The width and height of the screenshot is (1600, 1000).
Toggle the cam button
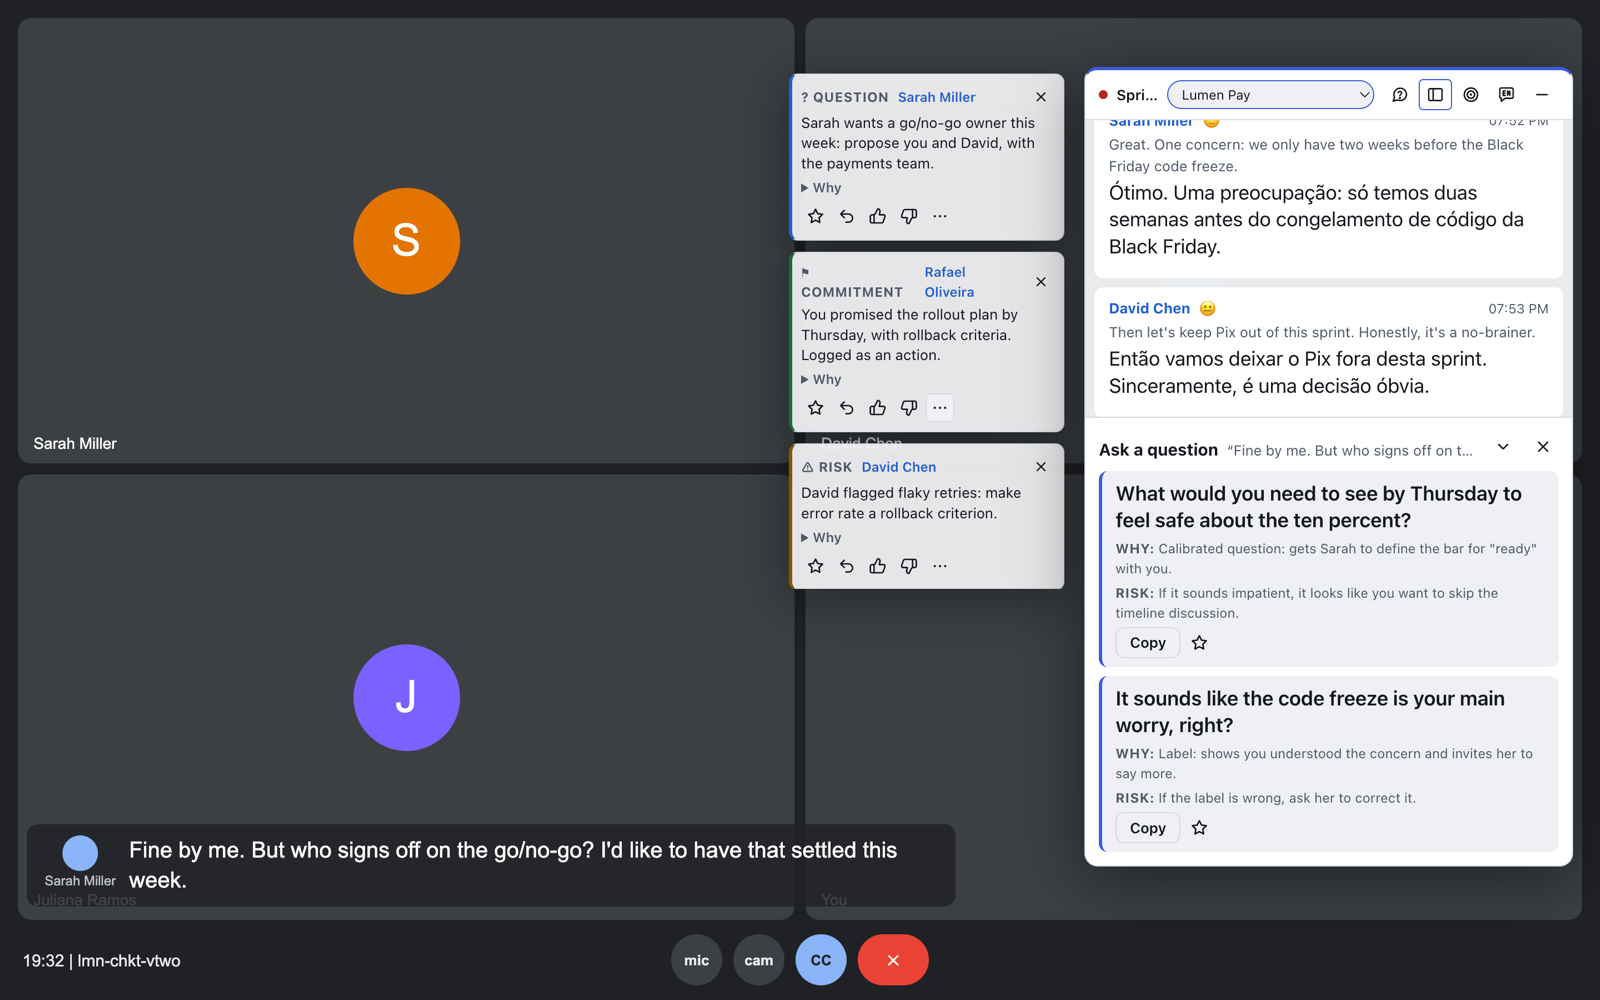point(759,960)
